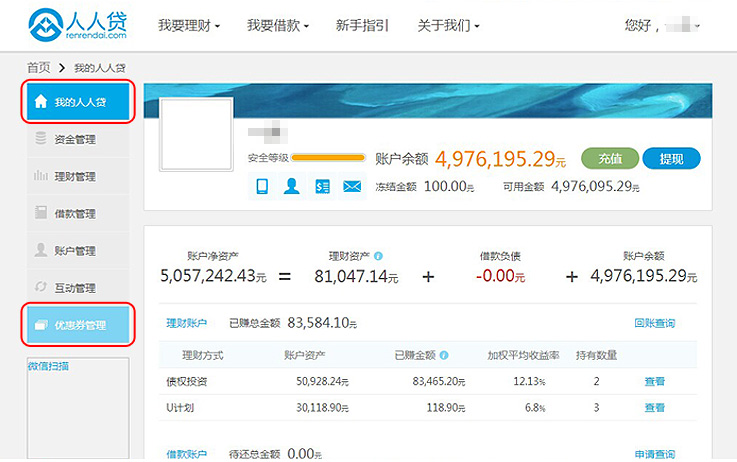Click the bank card binding icon

322,186
